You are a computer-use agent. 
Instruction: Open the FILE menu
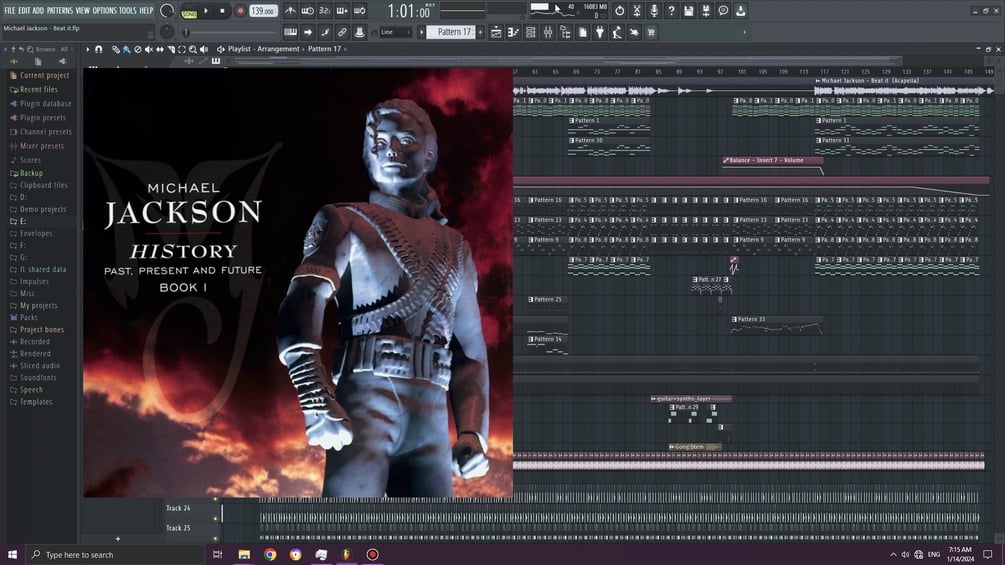click(10, 11)
